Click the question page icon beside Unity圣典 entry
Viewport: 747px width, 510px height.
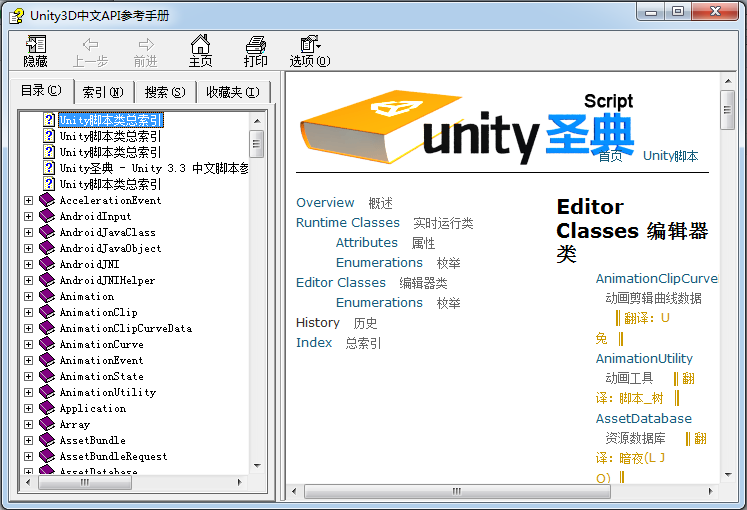click(49, 168)
